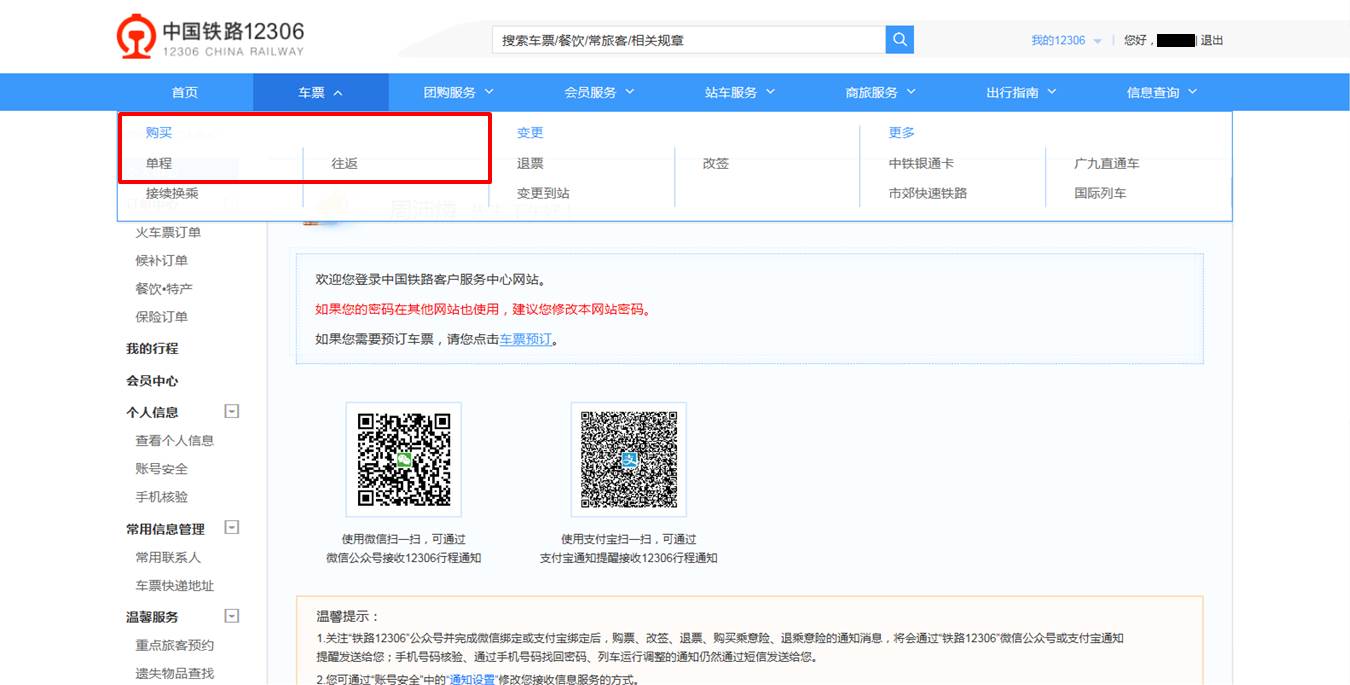1350x685 pixels.
Task: Collapse the 温馨服务 sidebar section
Action: point(232,616)
